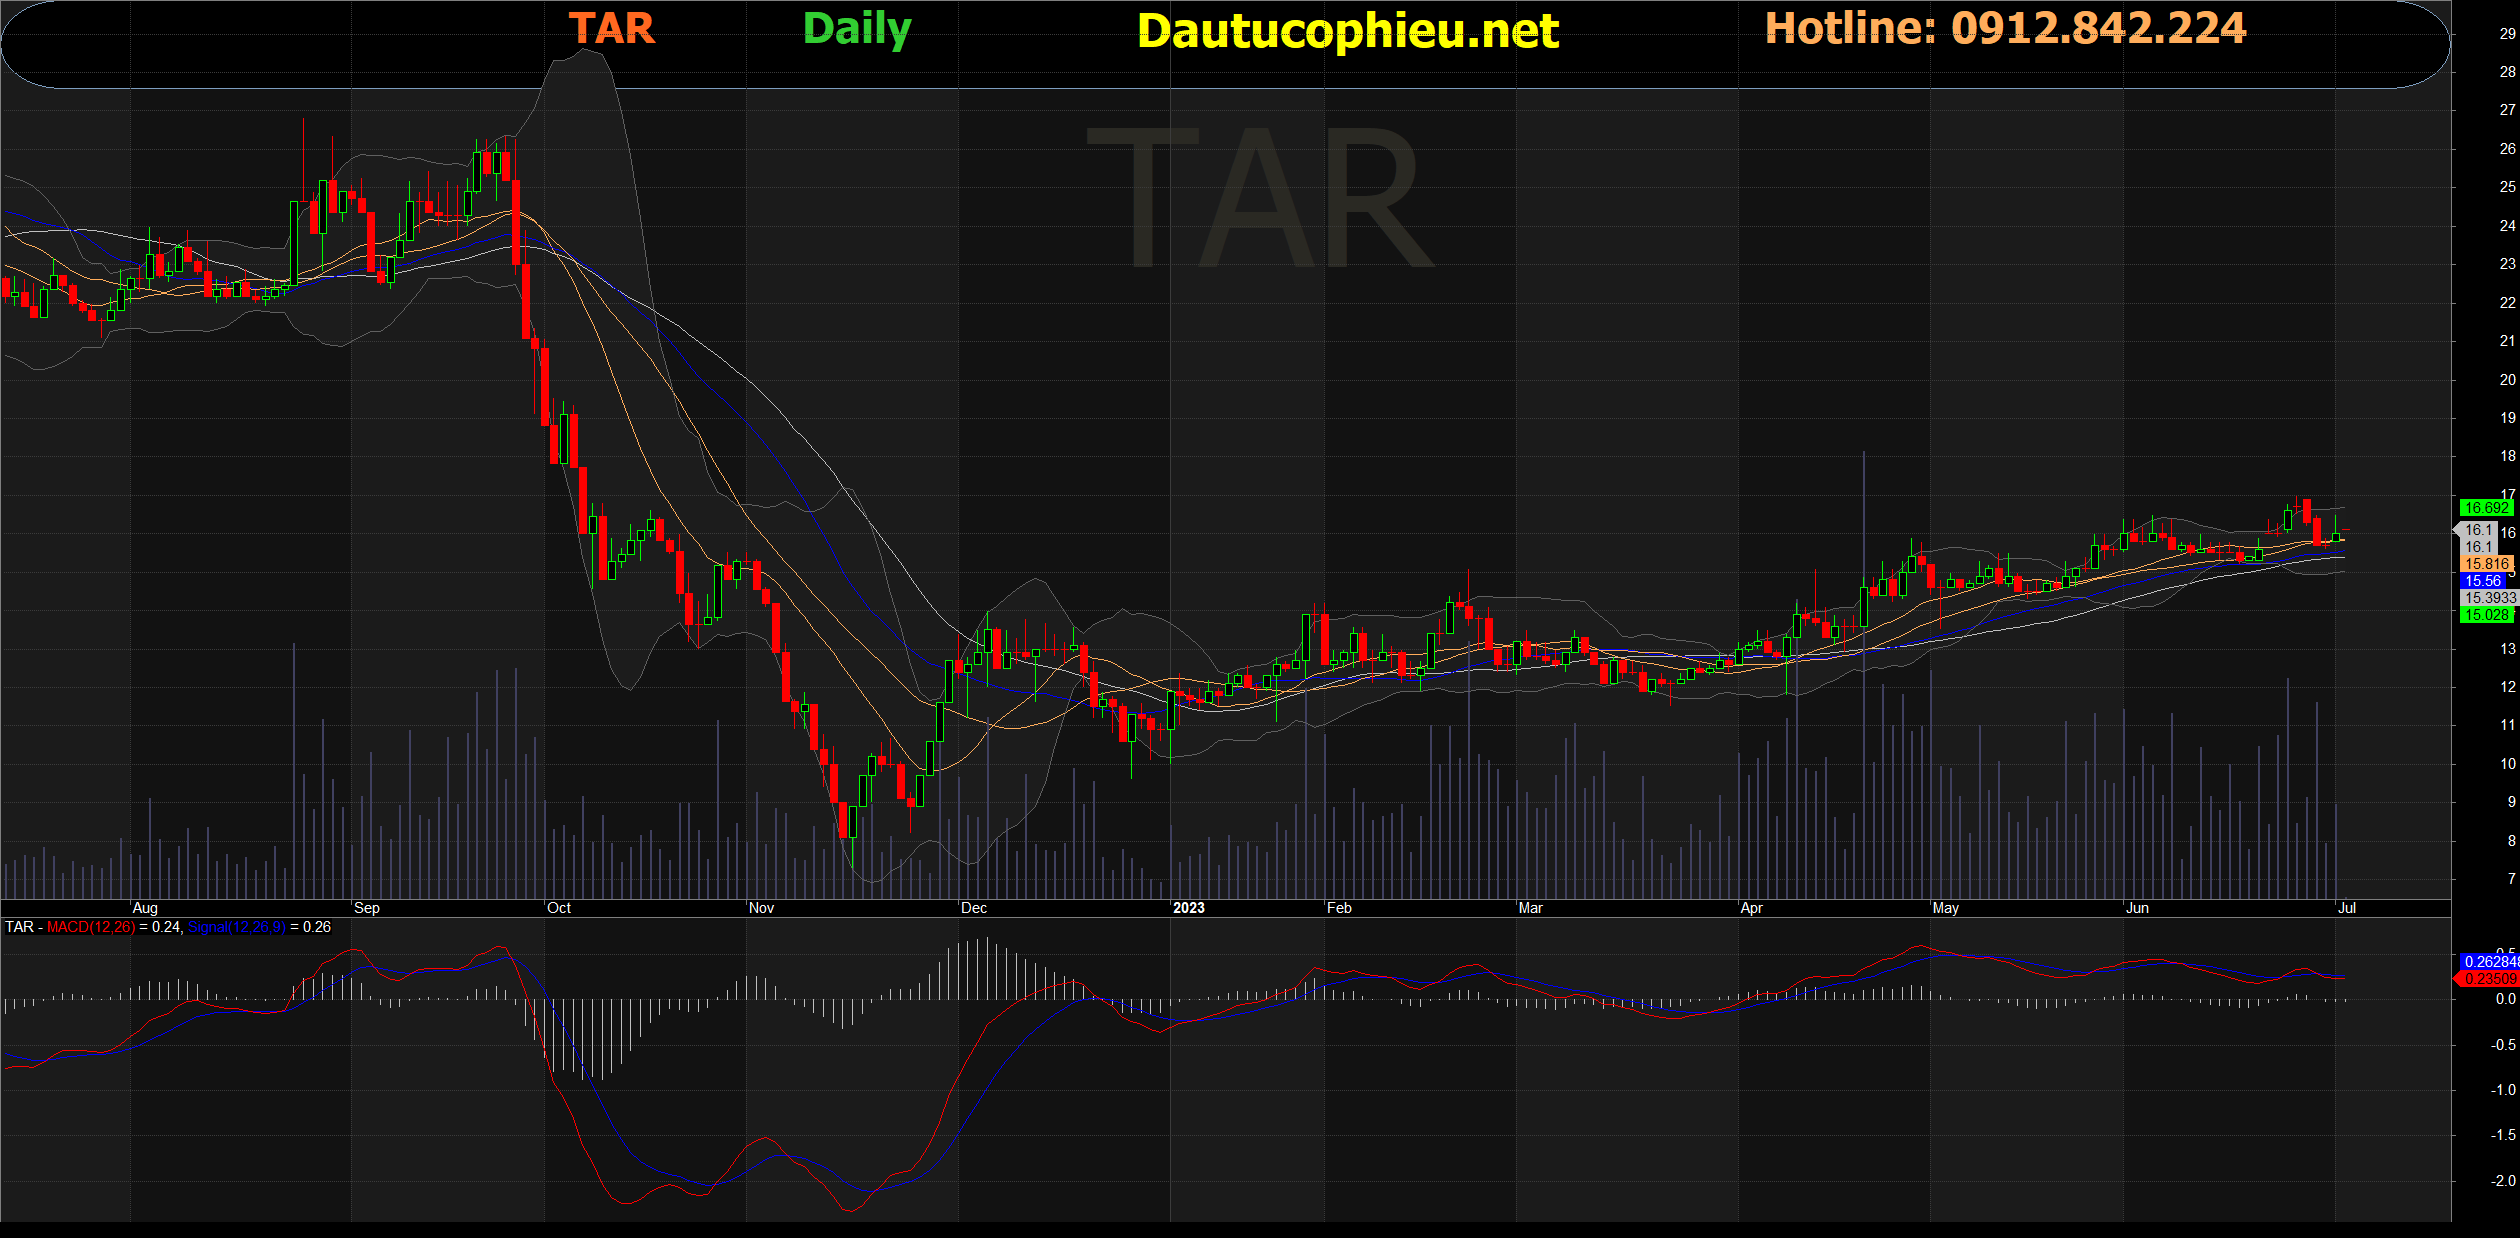Click the red MACD value tag on axis
This screenshot has width=2520, height=1238.
pyautogui.click(x=2488, y=979)
